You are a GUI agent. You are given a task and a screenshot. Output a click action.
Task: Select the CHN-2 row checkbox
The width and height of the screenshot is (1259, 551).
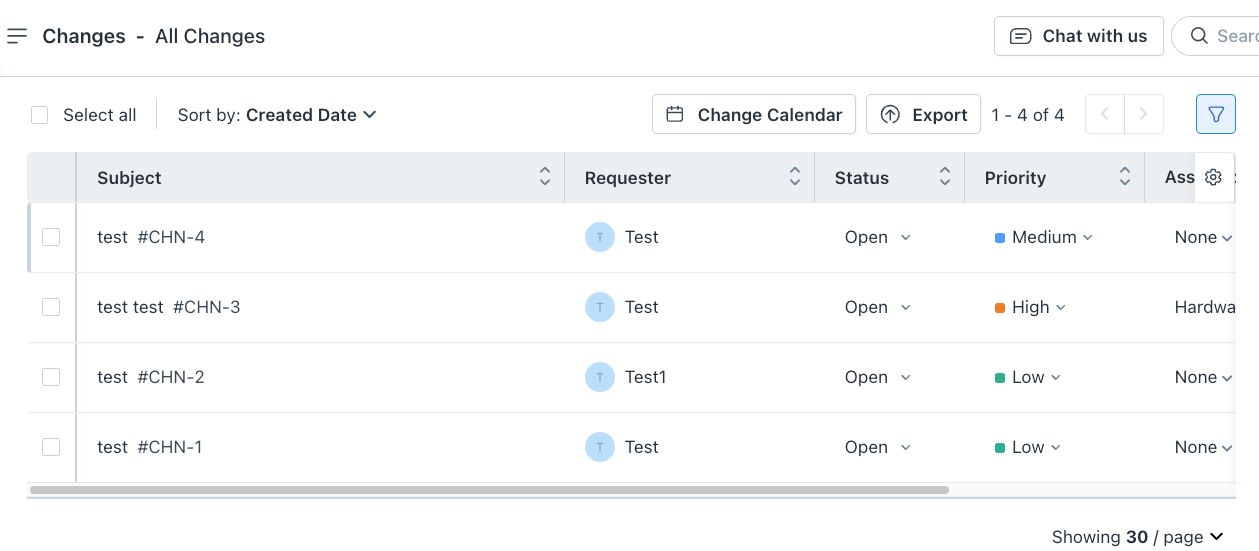[x=51, y=377]
